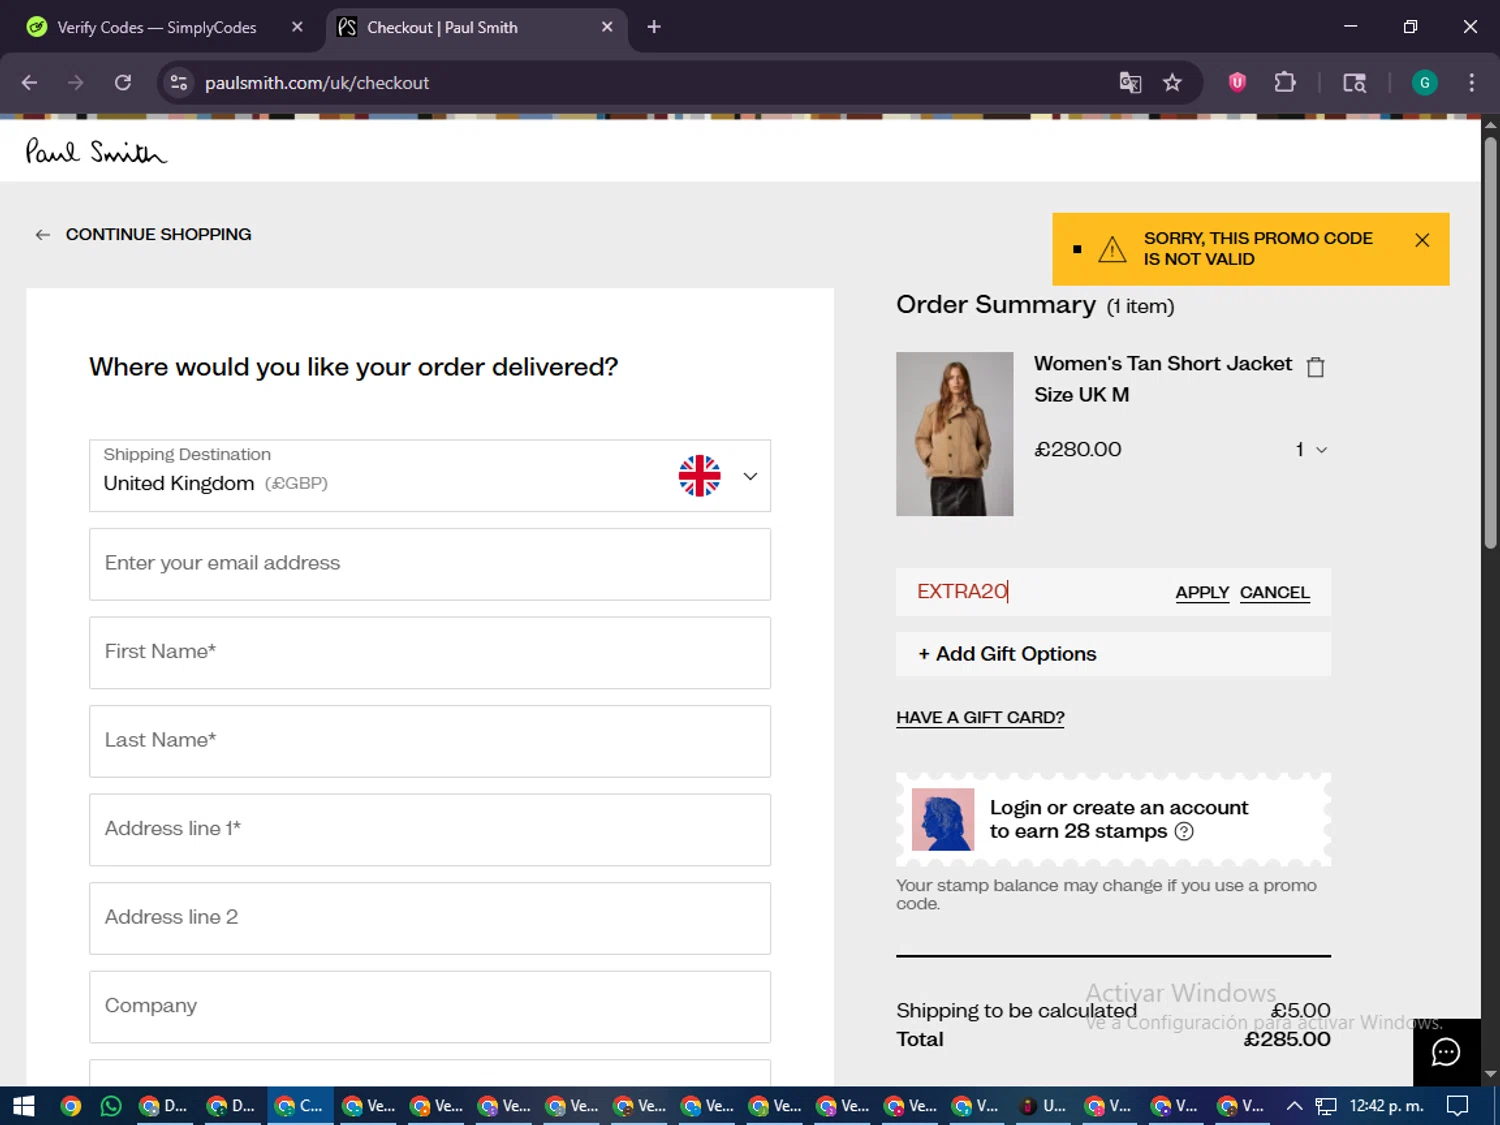Viewport: 1500px width, 1125px height.
Task: Click the Size UK M text
Action: (1081, 395)
